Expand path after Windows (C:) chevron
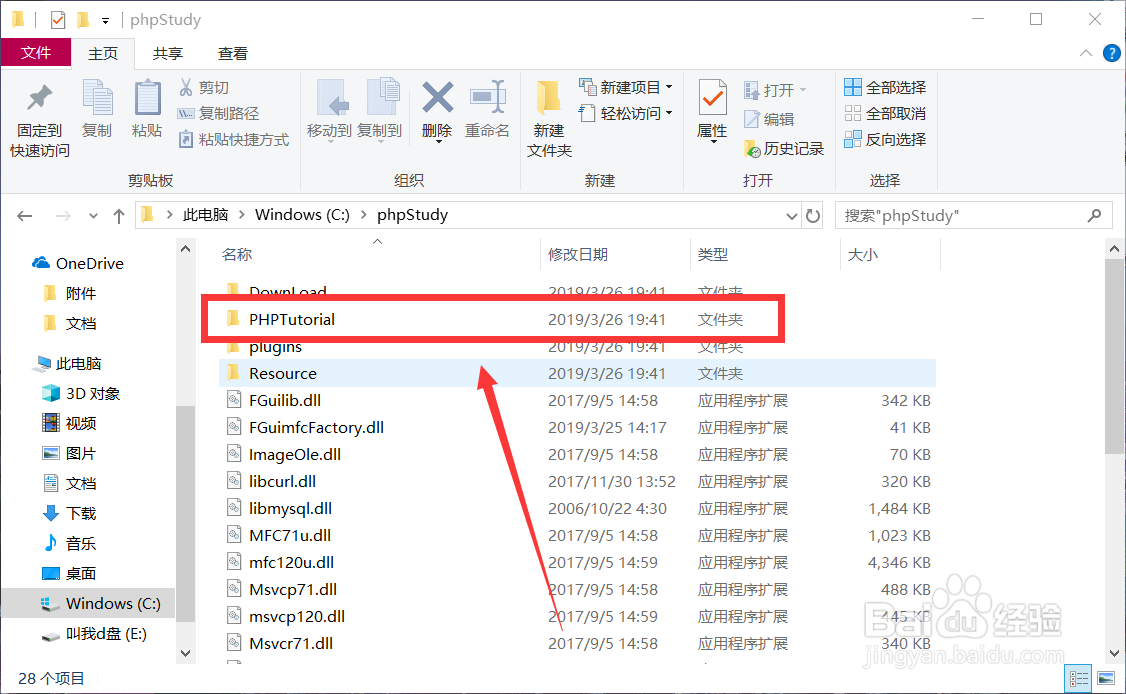Image resolution: width=1126 pixels, height=694 pixels. [x=363, y=215]
